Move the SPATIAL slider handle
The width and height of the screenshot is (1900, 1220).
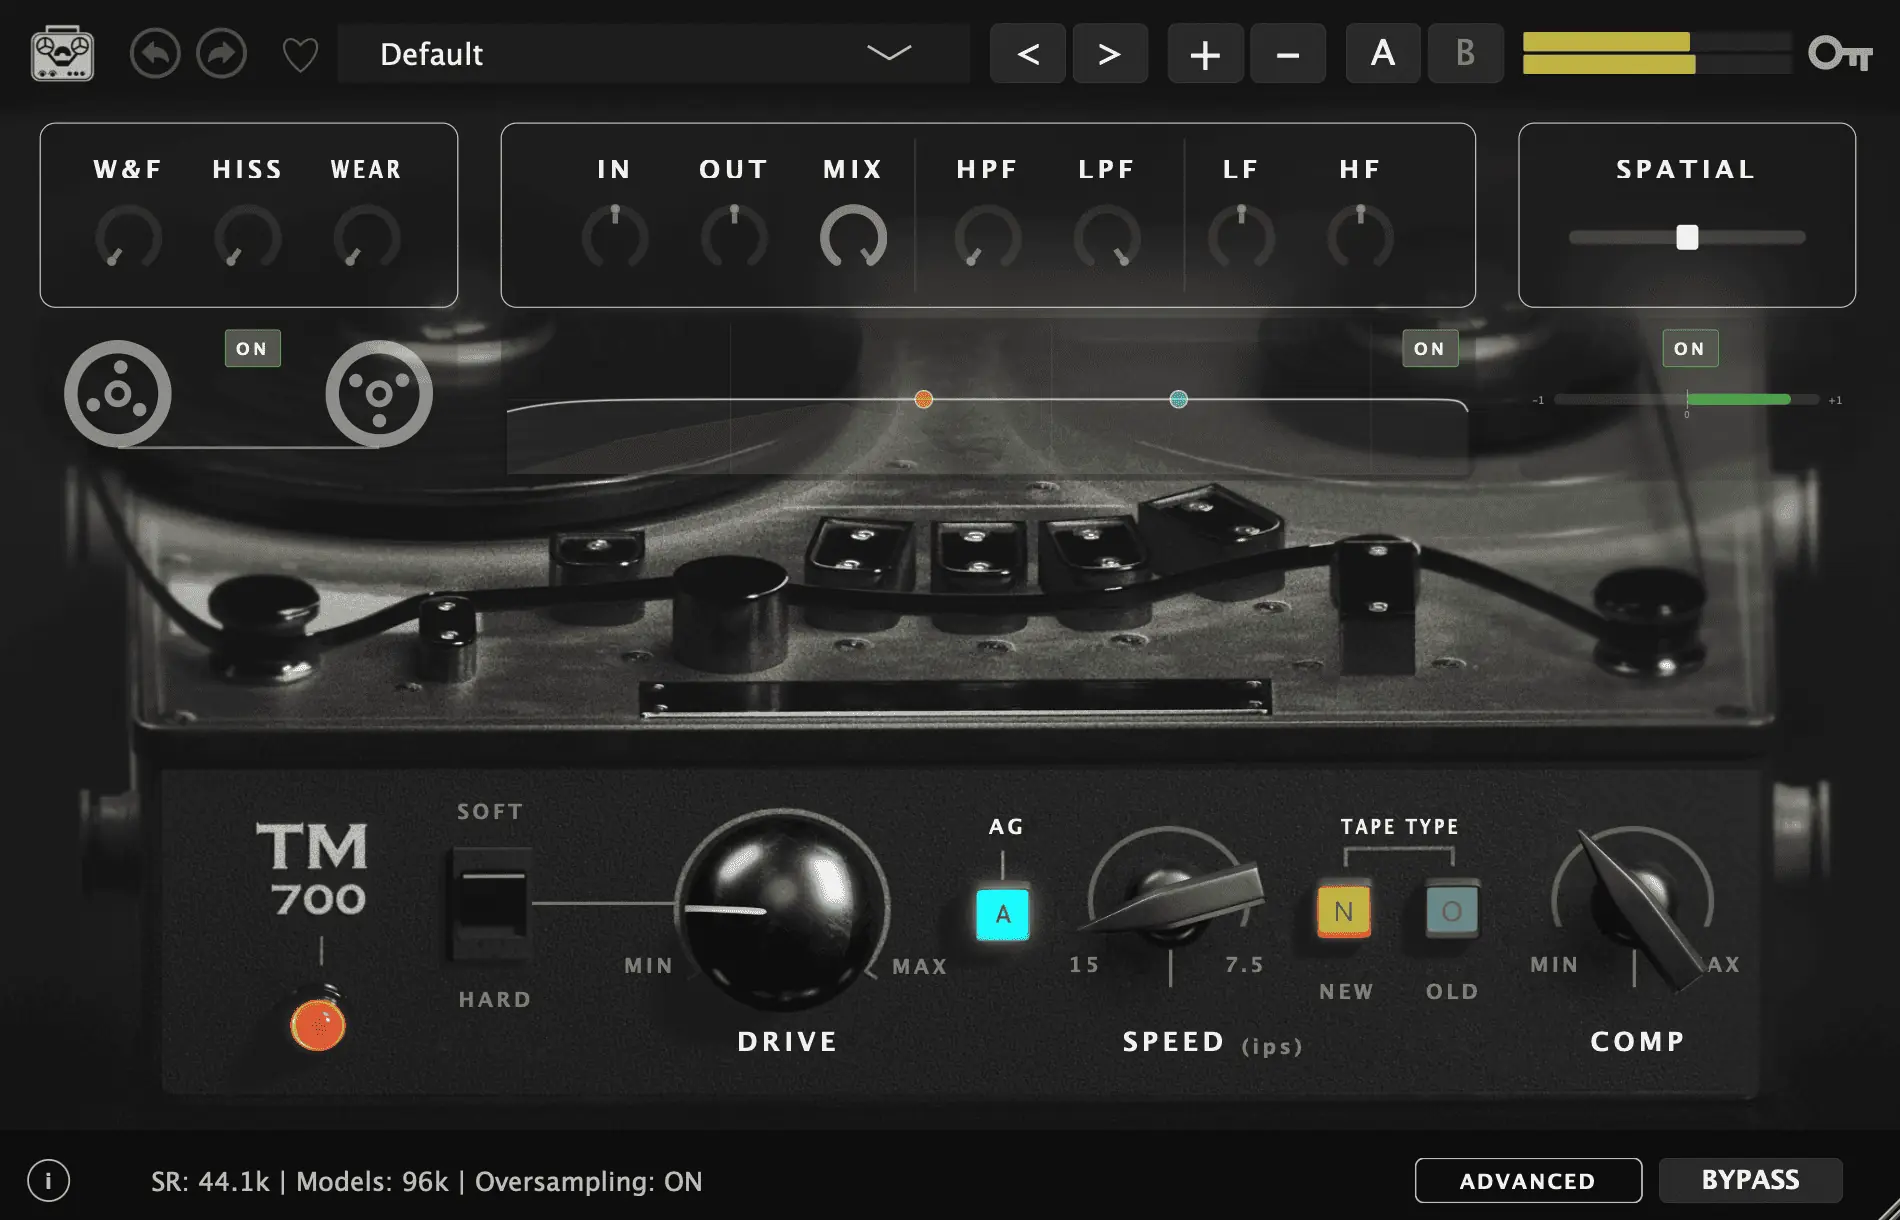coord(1687,236)
